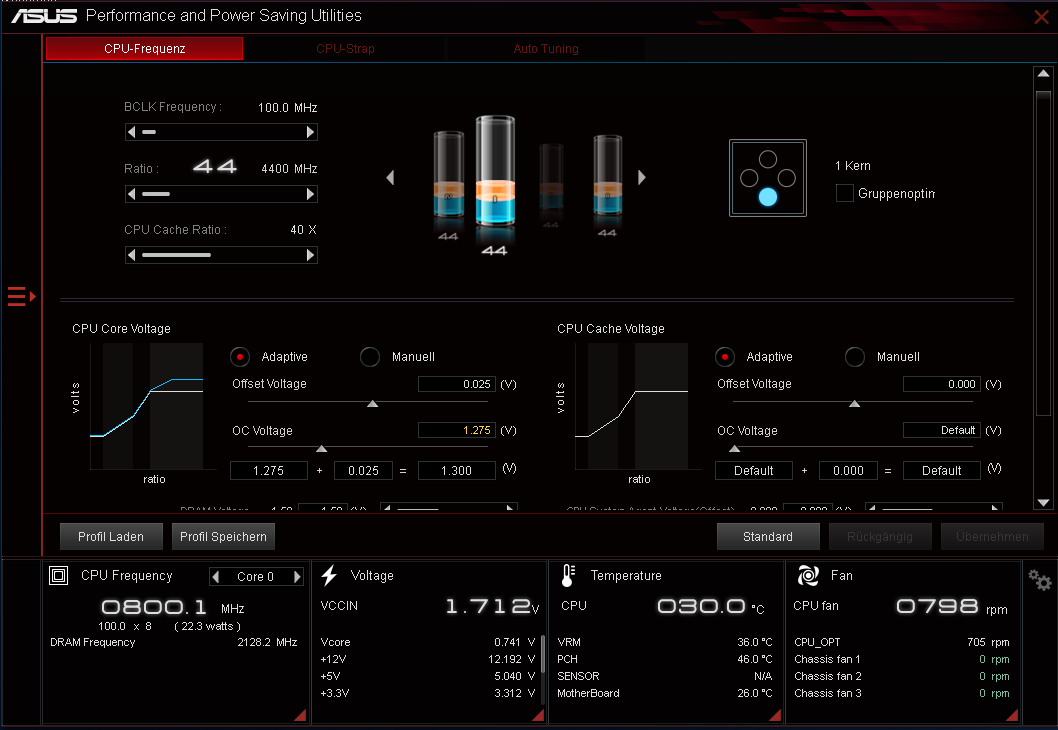This screenshot has height=730, width=1058.
Task: Open the CPU-Frequenz tab
Action: click(144, 49)
